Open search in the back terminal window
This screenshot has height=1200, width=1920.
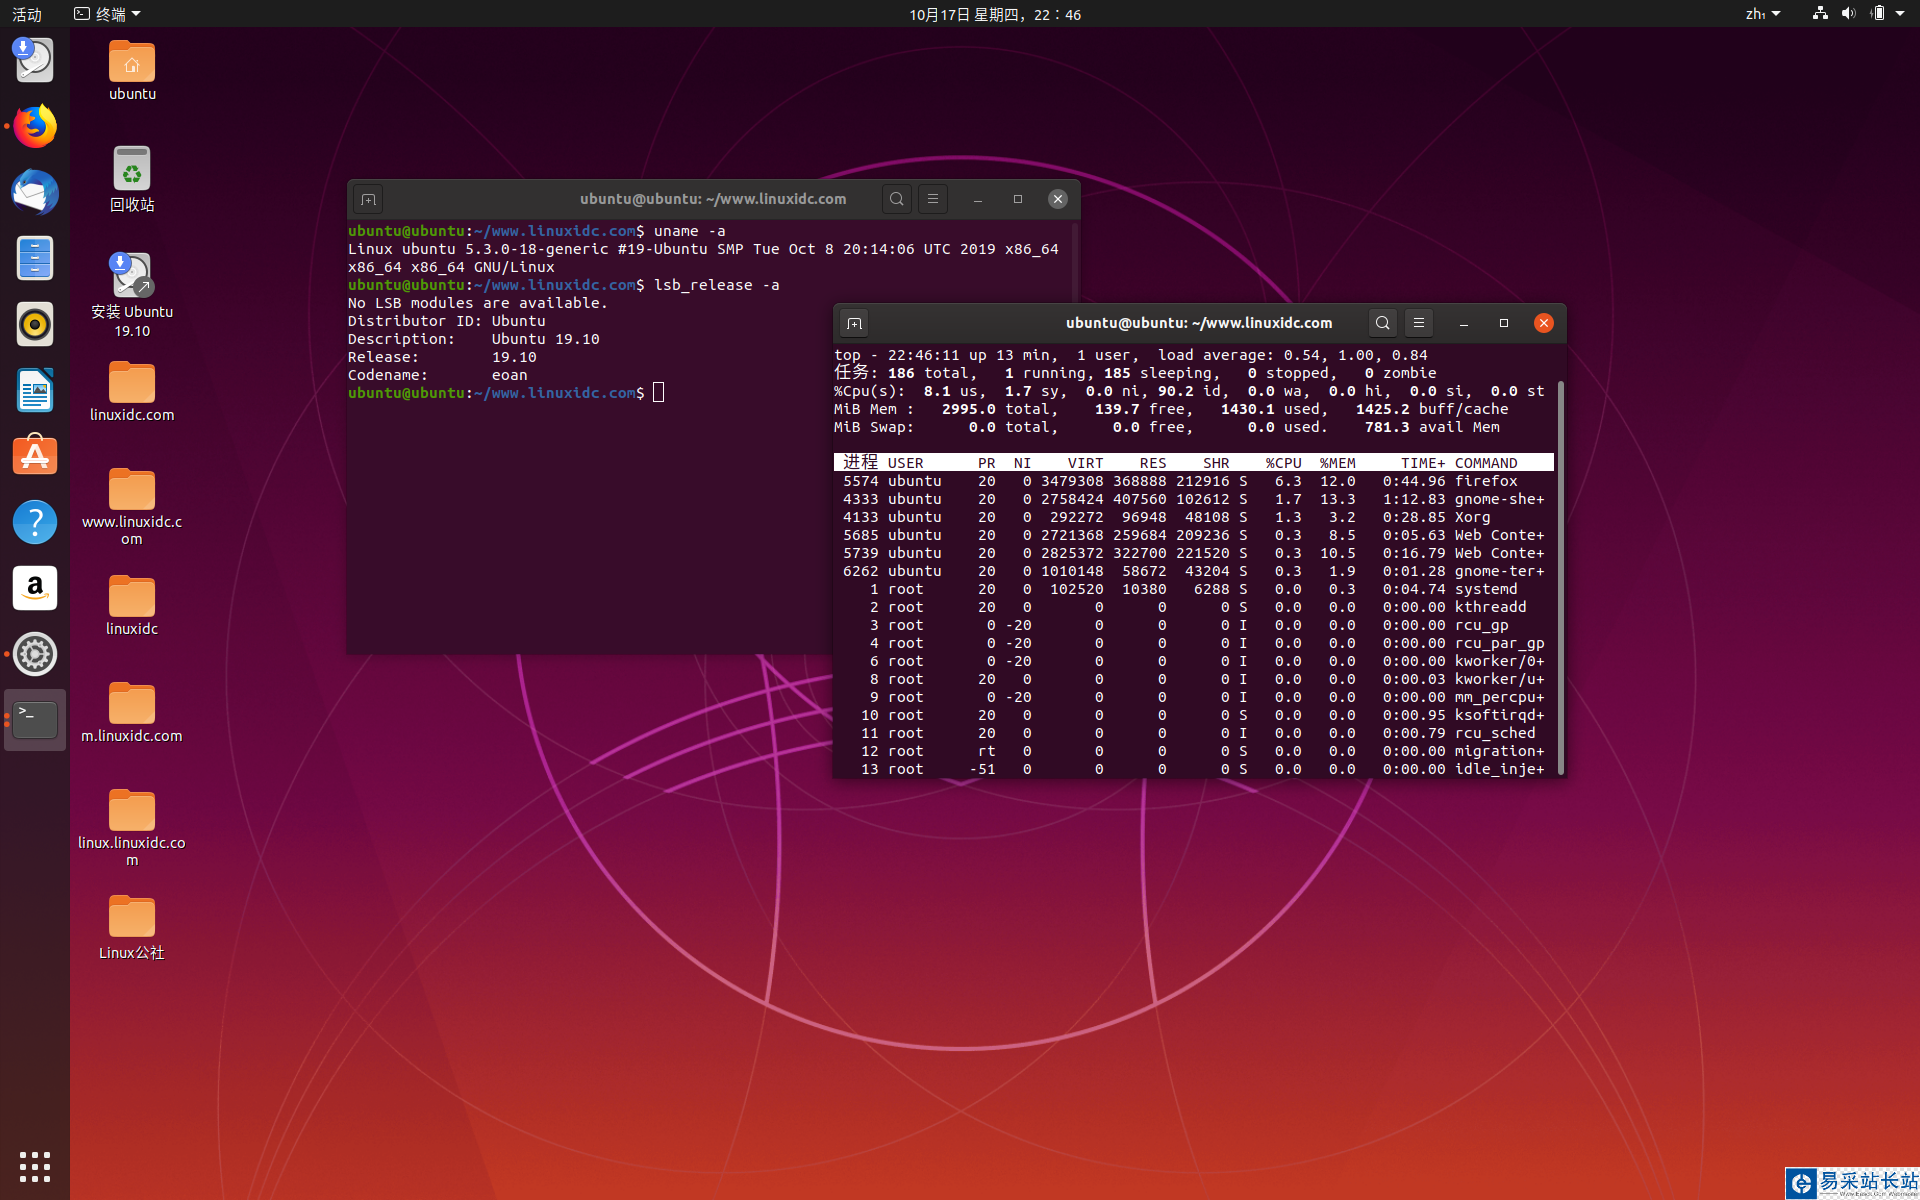point(897,199)
